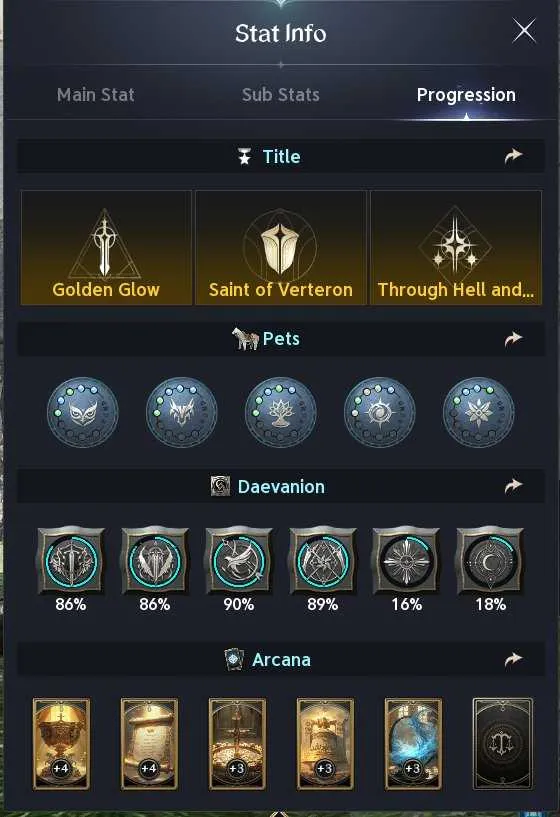
Task: Select the dragon-head pet medallion
Action: tap(182, 412)
